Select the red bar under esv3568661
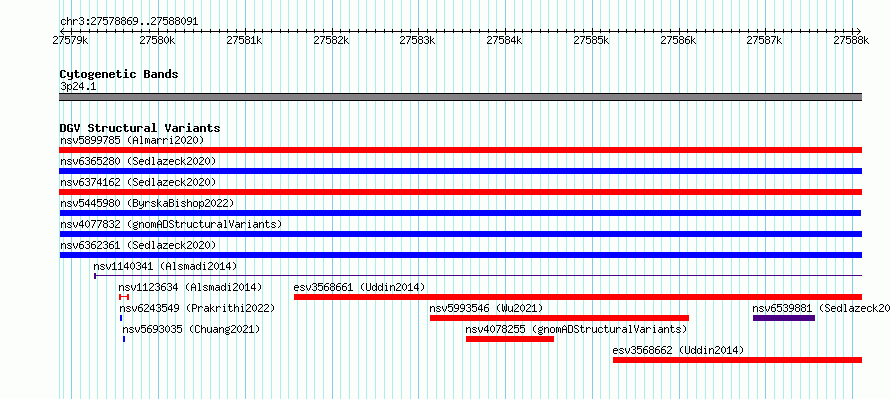The image size is (890, 399). point(578,297)
